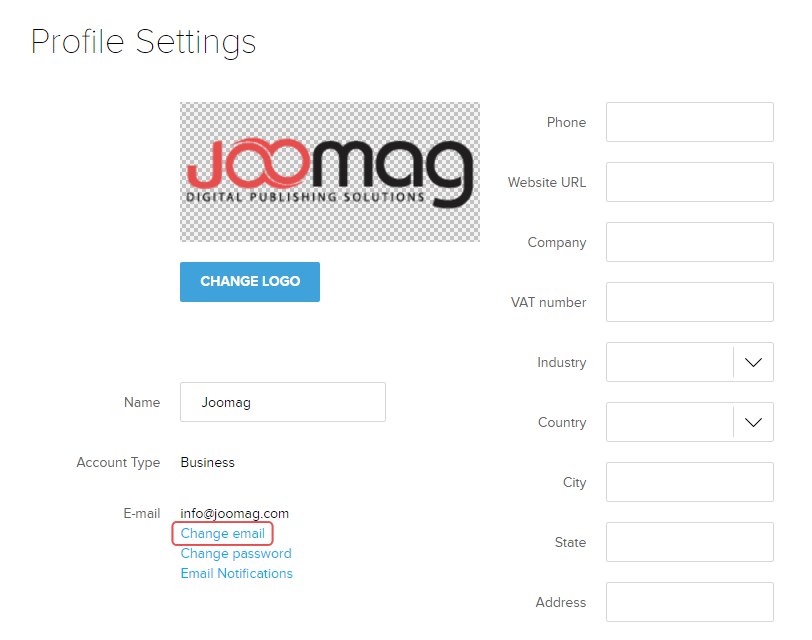Image resolution: width=812 pixels, height=640 pixels.
Task: Select the Country combo box field
Action: tap(690, 423)
